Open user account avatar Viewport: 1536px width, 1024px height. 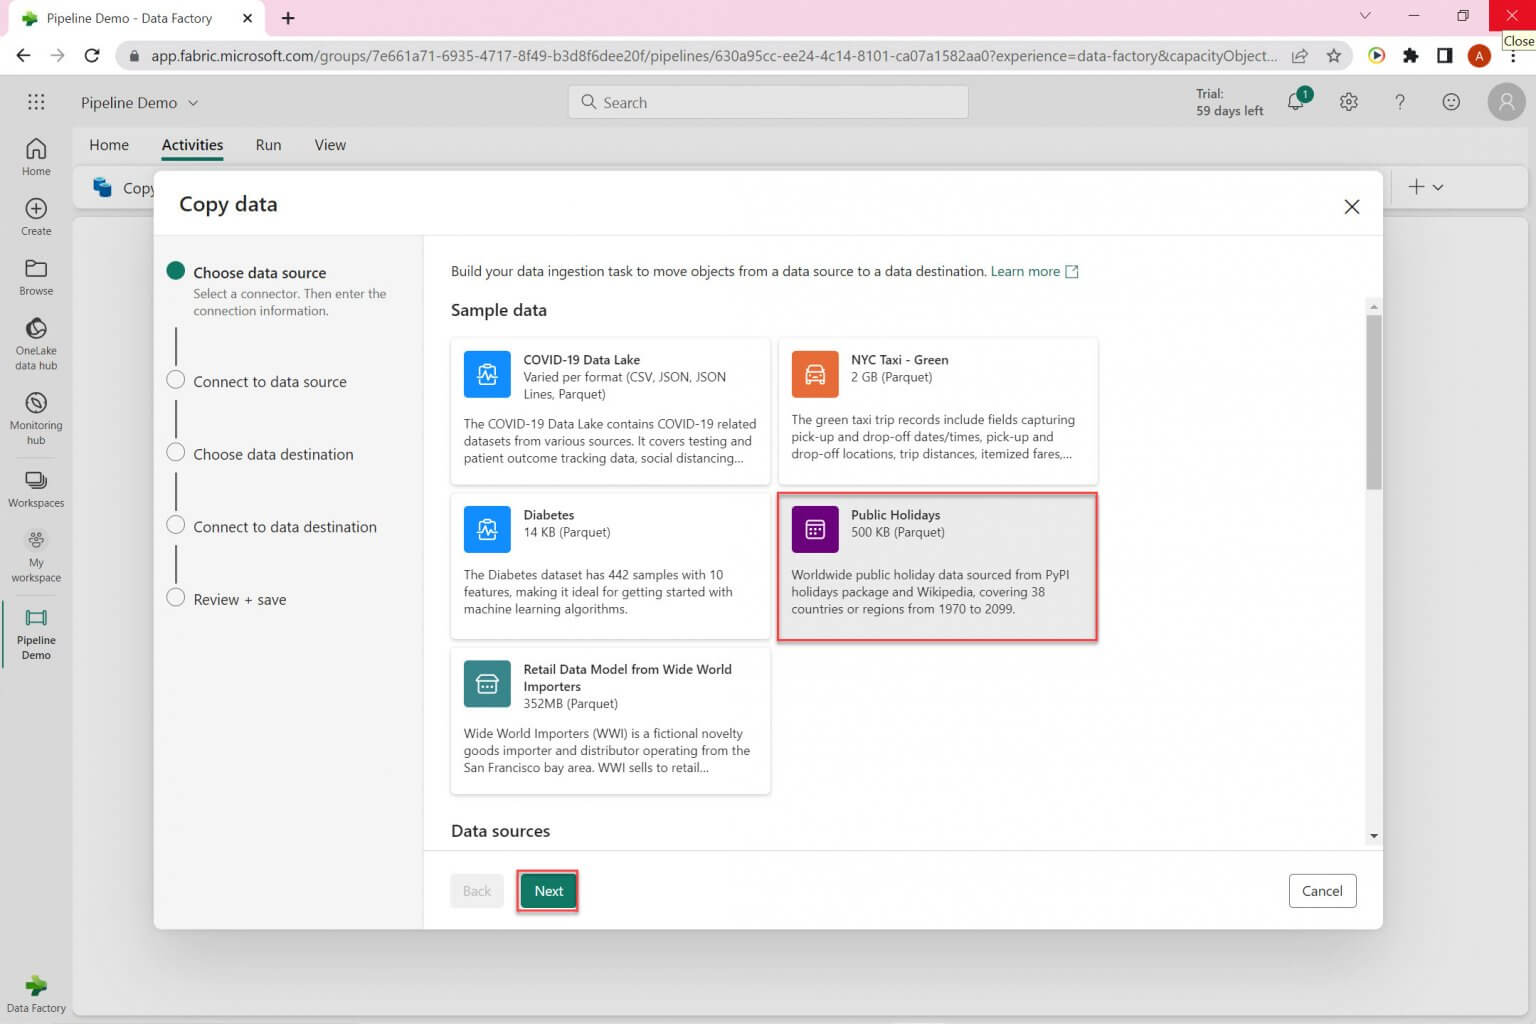tap(1506, 102)
